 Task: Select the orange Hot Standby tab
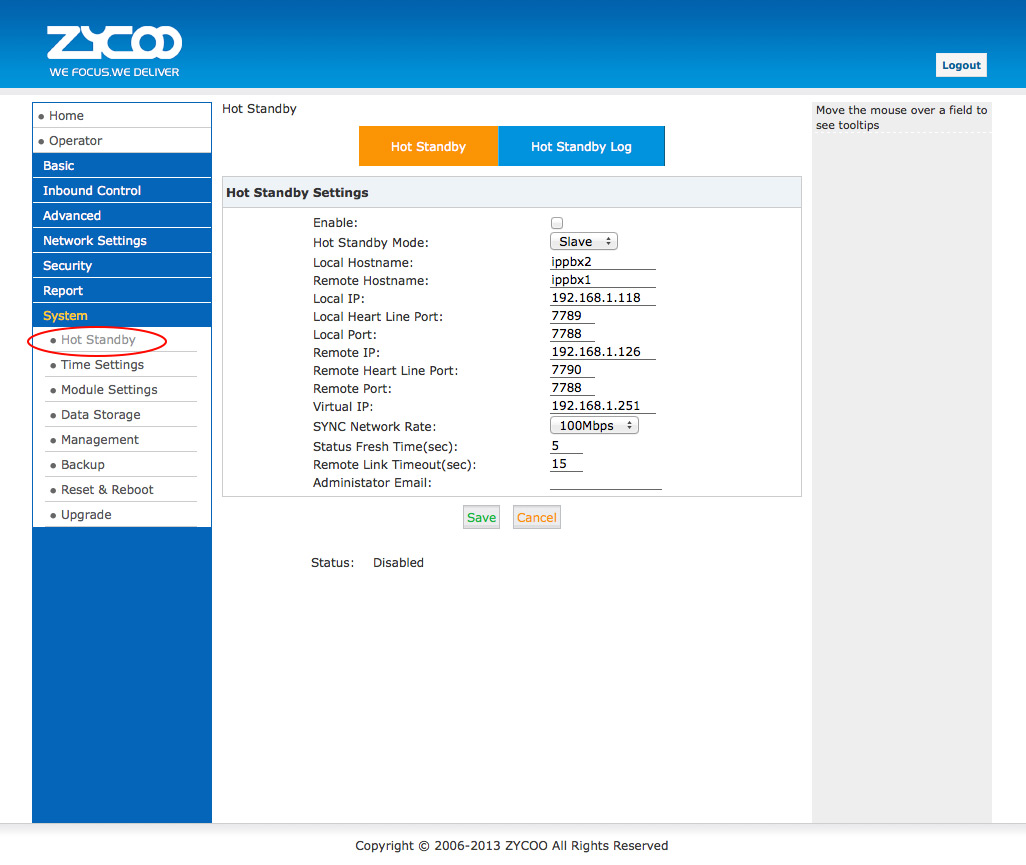(x=428, y=146)
